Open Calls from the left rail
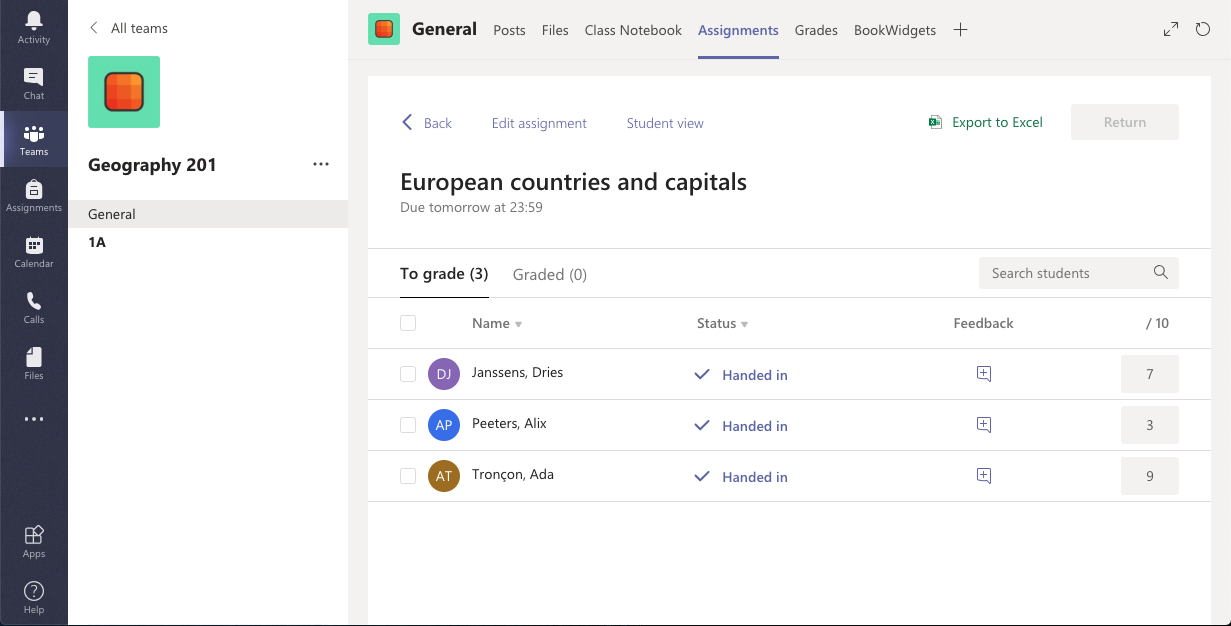1231x626 pixels. pyautogui.click(x=34, y=307)
